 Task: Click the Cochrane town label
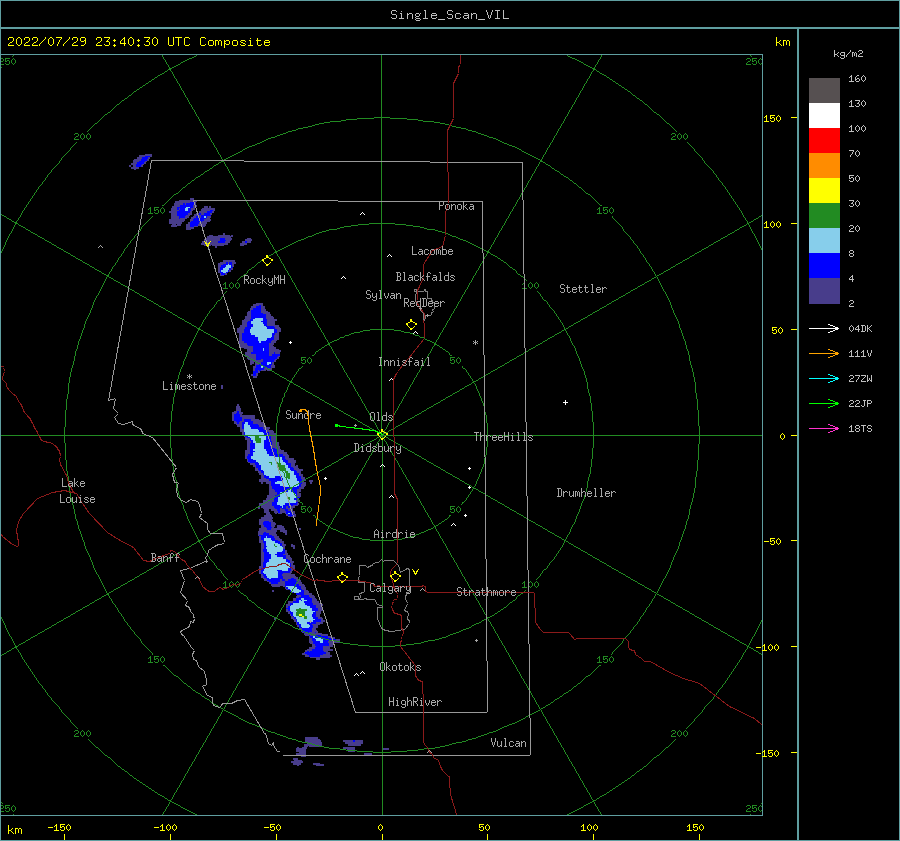327,559
